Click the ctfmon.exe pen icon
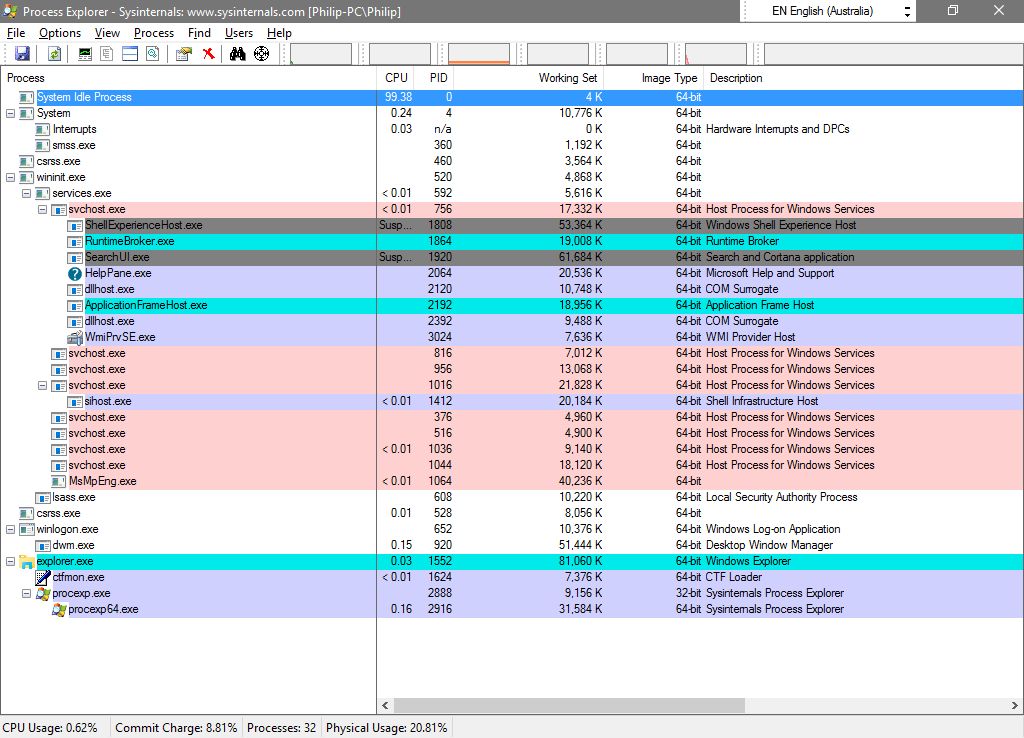This screenshot has height=738, width=1024. tap(42, 577)
